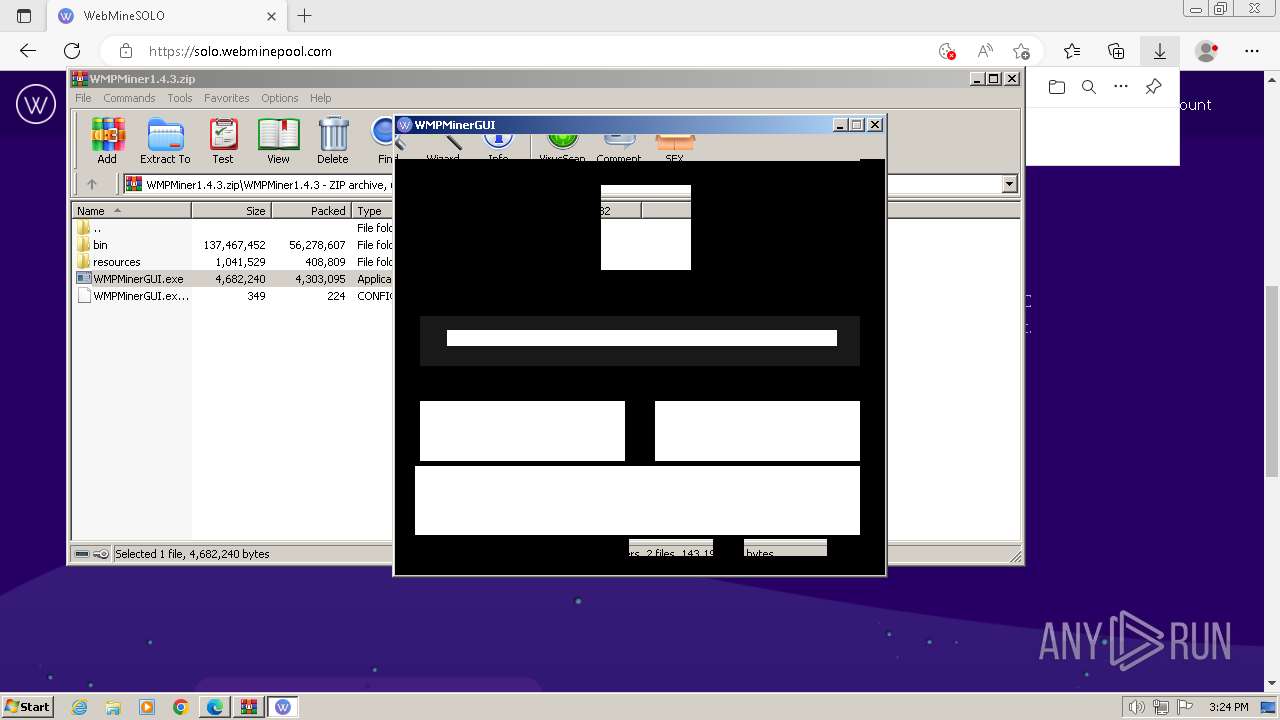The image size is (1280, 720).
Task: Open downloads folder icon in Downloads panel
Action: tap(1057, 87)
